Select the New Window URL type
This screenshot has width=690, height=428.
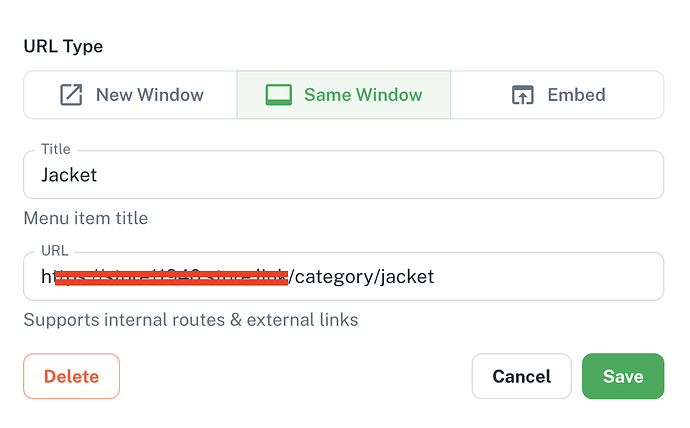point(130,95)
